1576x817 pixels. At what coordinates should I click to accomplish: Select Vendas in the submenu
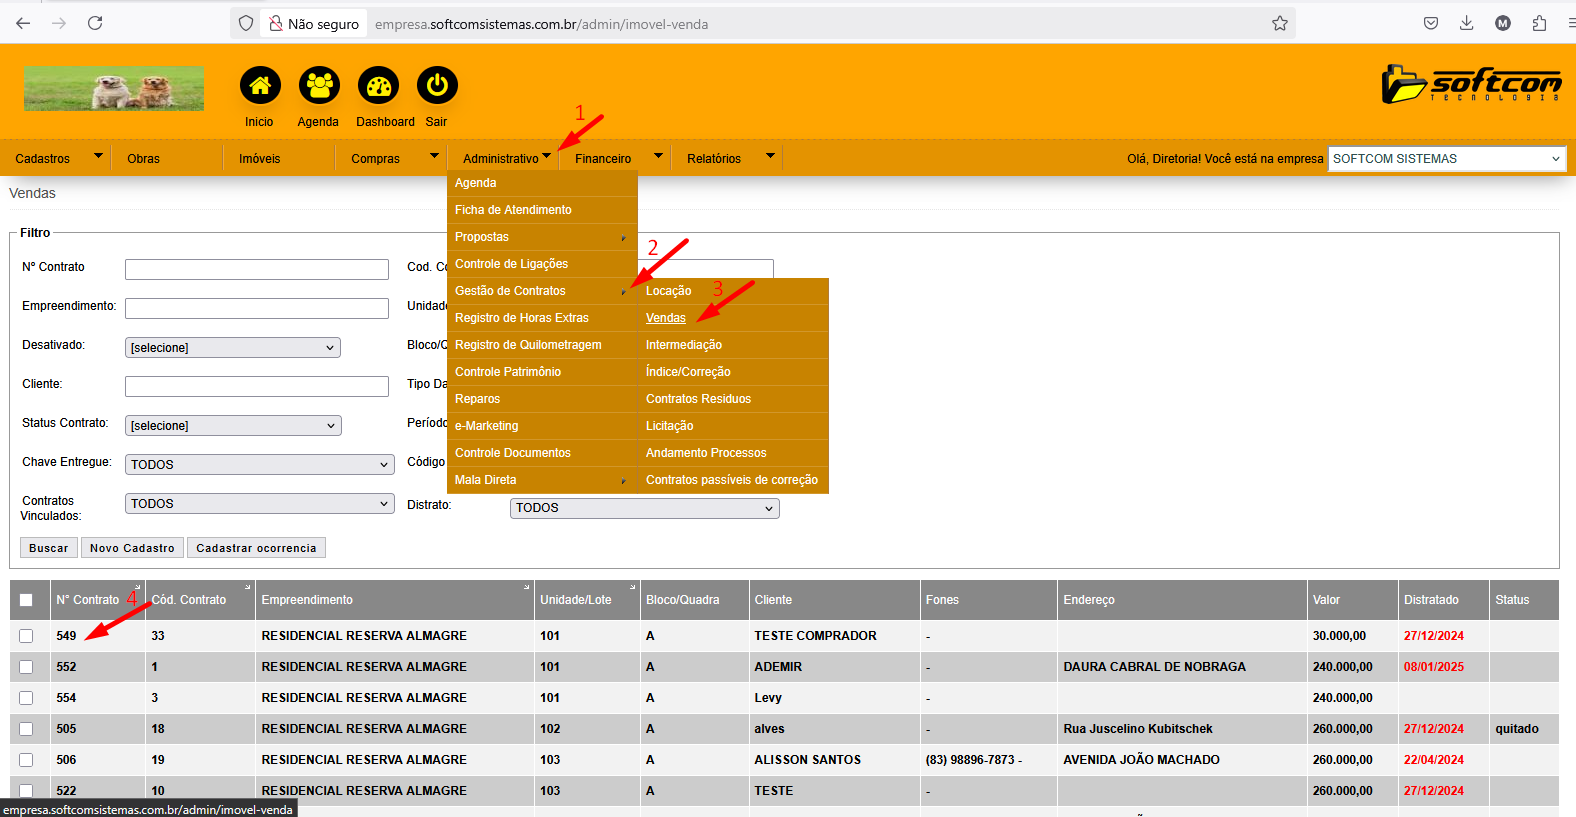tap(666, 318)
